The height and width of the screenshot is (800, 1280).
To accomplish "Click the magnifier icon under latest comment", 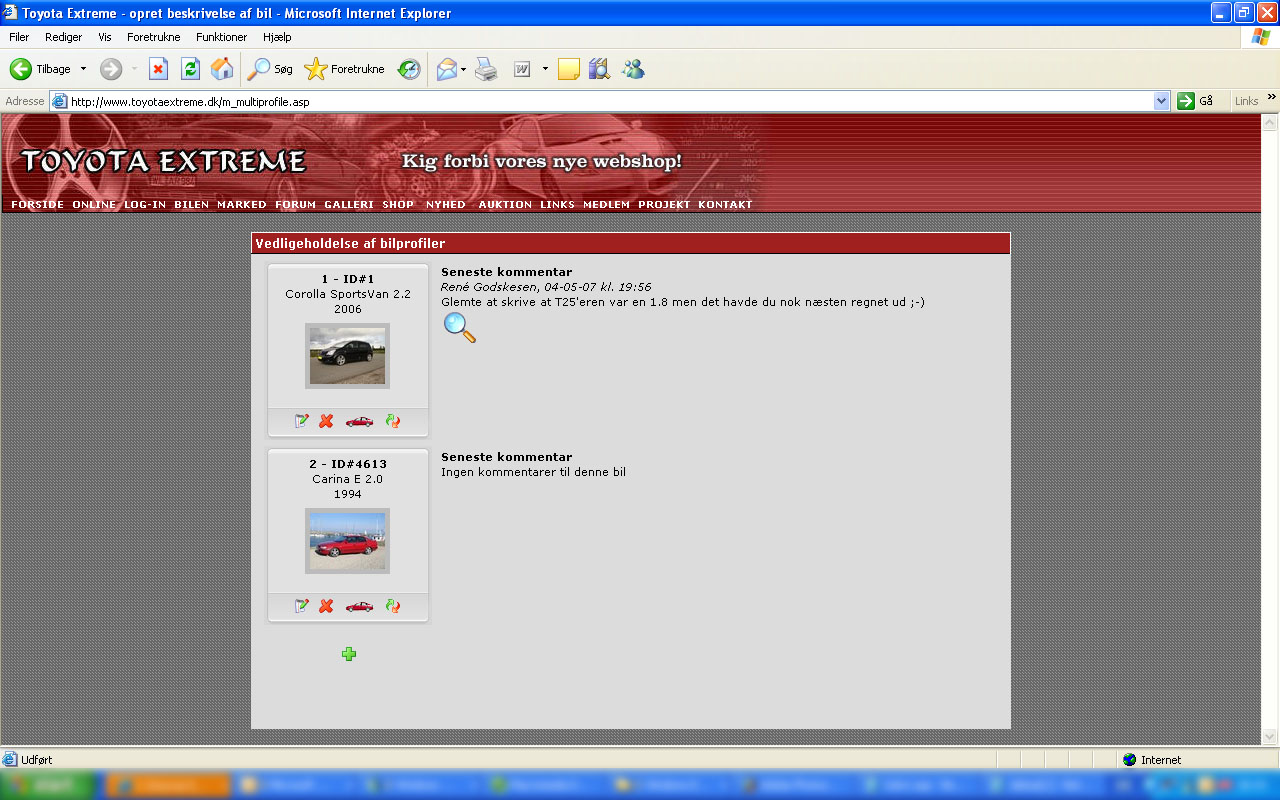I will pyautogui.click(x=459, y=327).
